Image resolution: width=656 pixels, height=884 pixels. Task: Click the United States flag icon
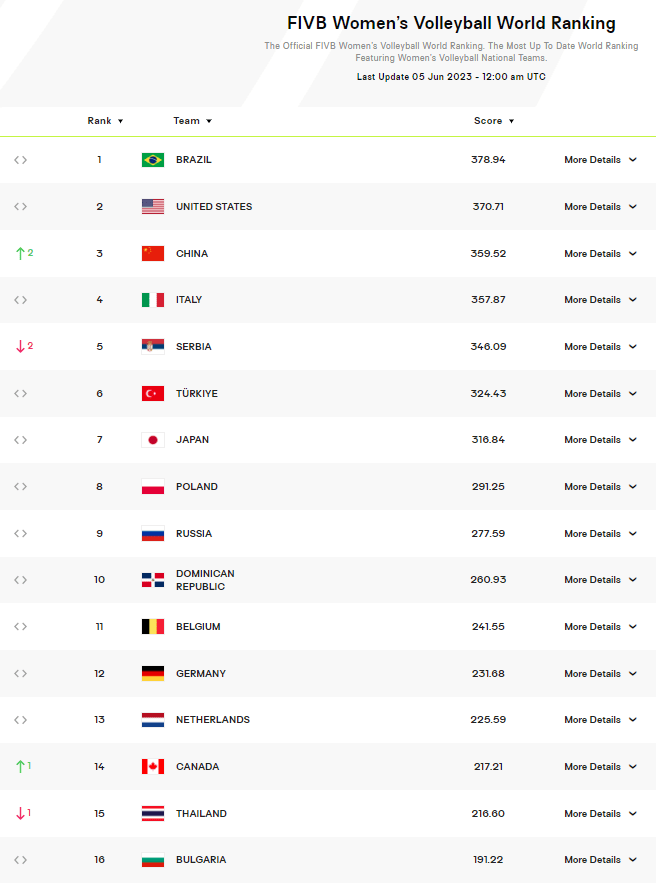pos(152,207)
